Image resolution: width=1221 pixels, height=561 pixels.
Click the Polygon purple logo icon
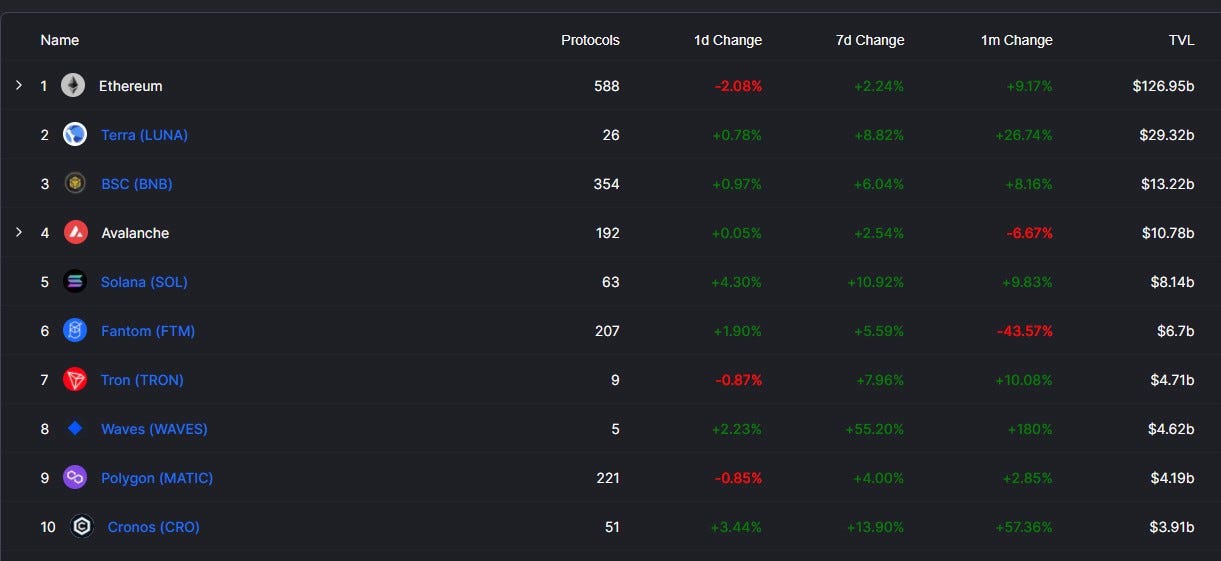[75, 477]
